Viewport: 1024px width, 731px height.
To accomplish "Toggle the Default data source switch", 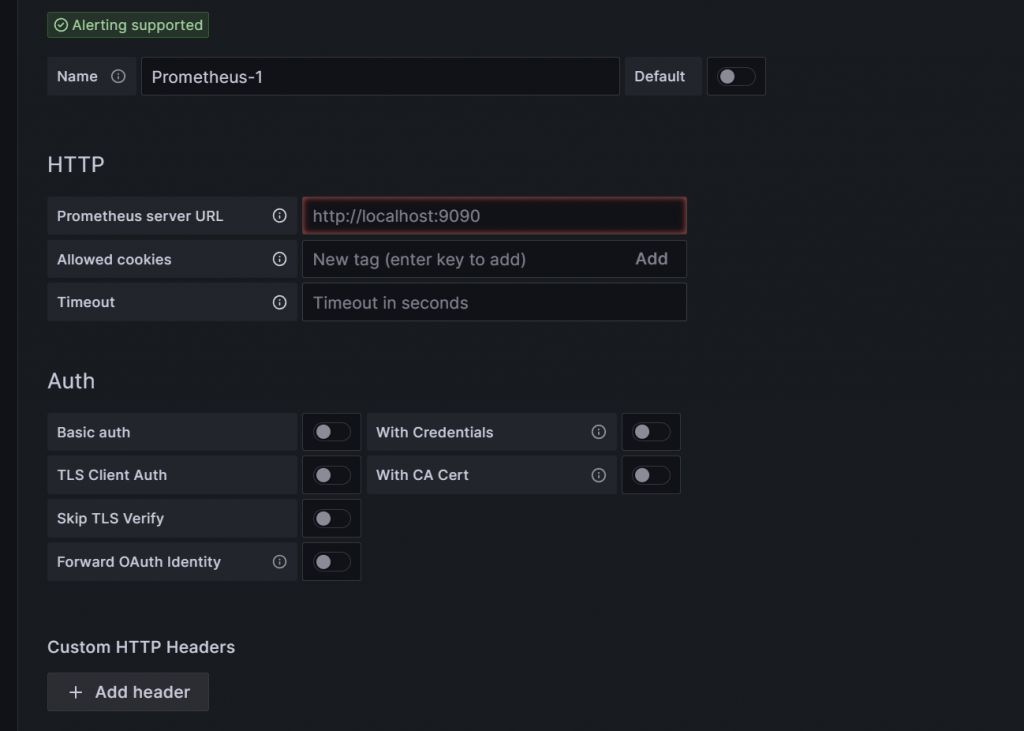I will coord(736,76).
